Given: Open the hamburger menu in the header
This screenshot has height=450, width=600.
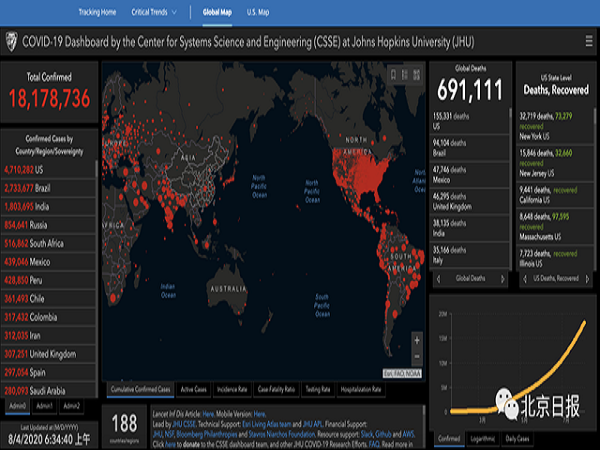Looking at the screenshot, I should (587, 42).
